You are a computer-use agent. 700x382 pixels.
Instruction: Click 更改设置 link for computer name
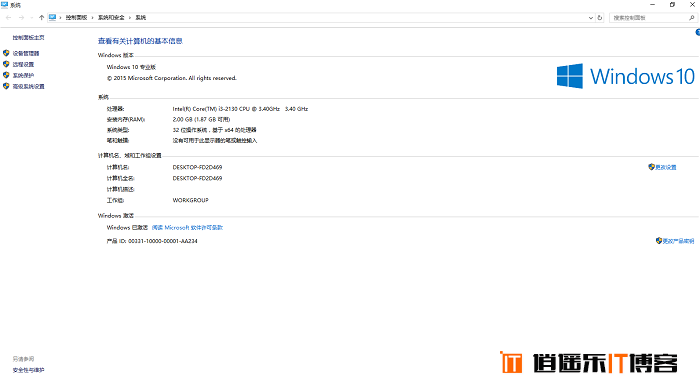[x=666, y=167]
